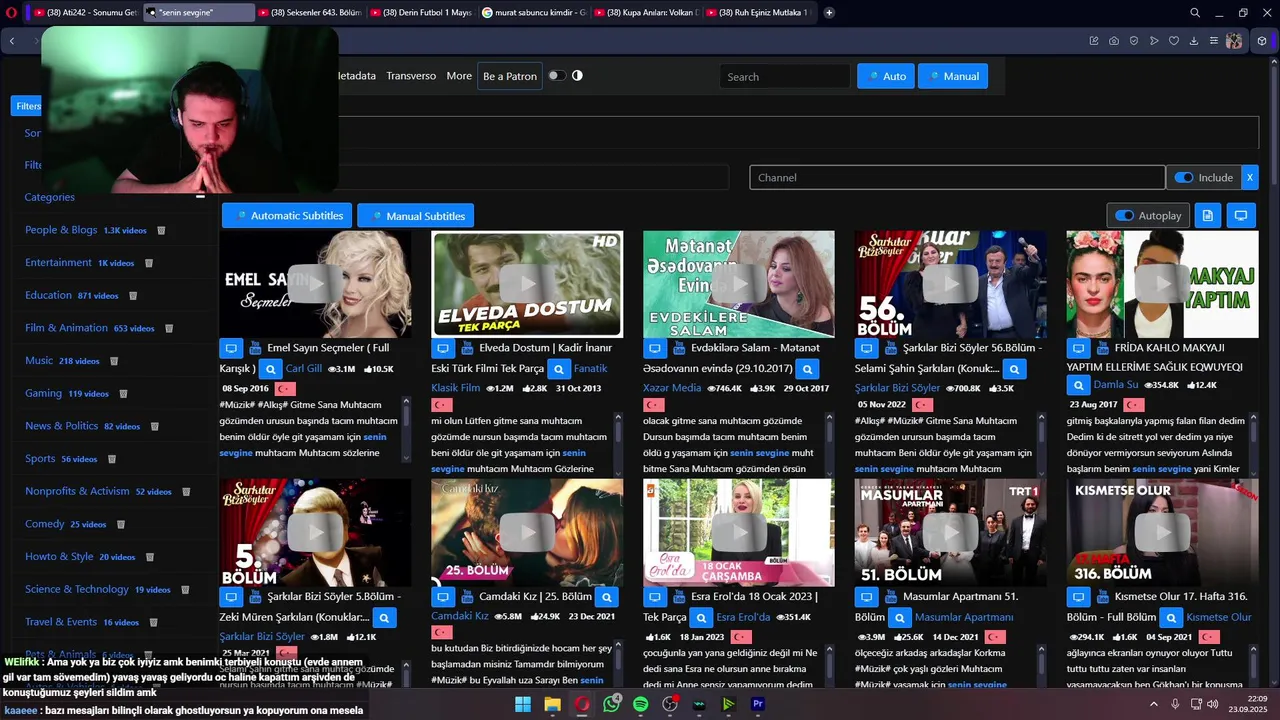Remove Entertainment category via trash icon
The height and width of the screenshot is (720, 1280).
(149, 263)
